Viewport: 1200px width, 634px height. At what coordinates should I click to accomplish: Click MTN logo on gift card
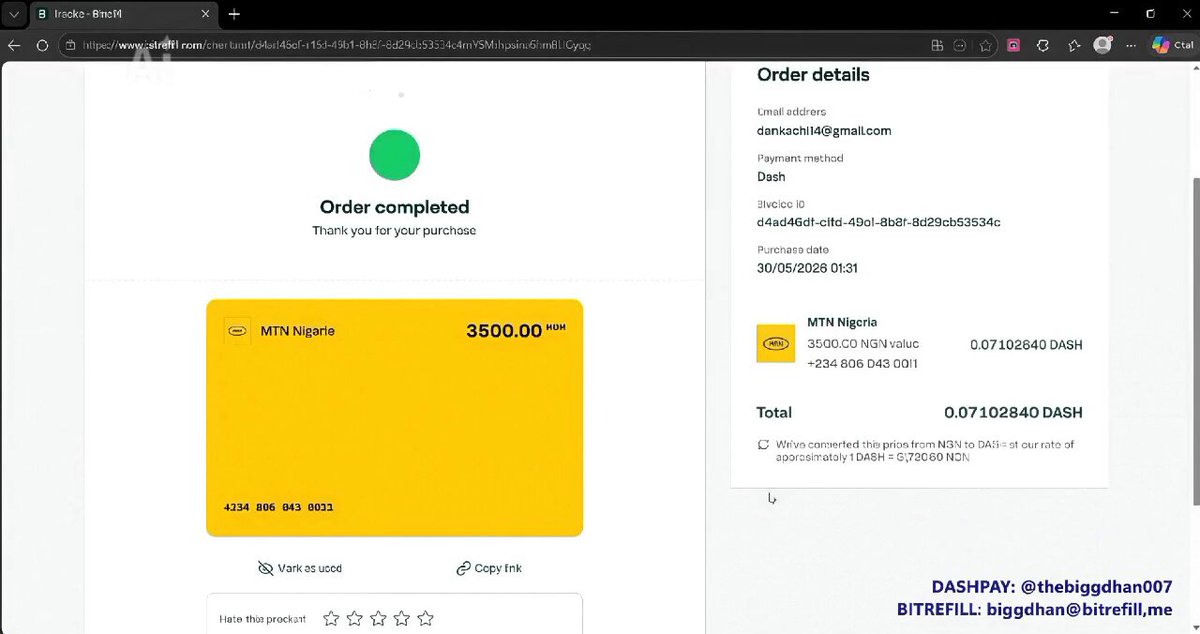[x=237, y=331]
